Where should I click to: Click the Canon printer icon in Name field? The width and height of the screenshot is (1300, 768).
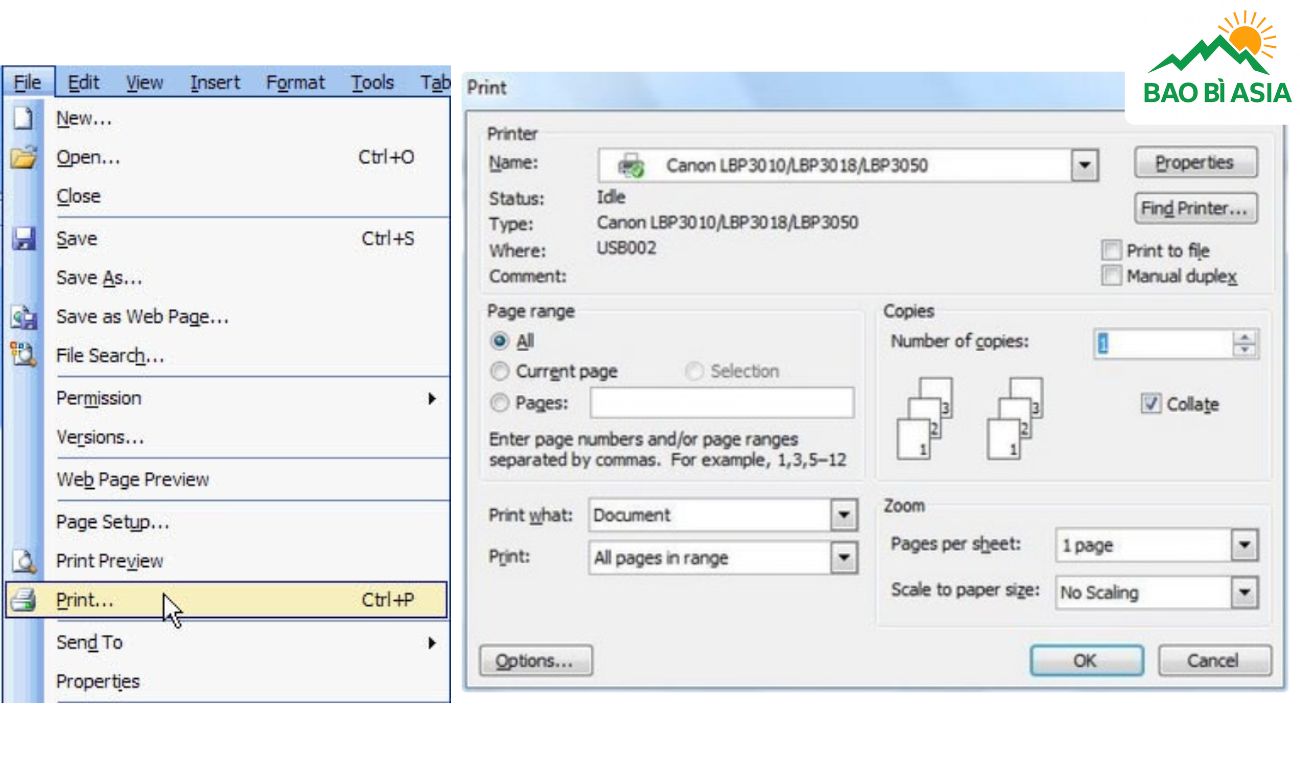tap(631, 165)
